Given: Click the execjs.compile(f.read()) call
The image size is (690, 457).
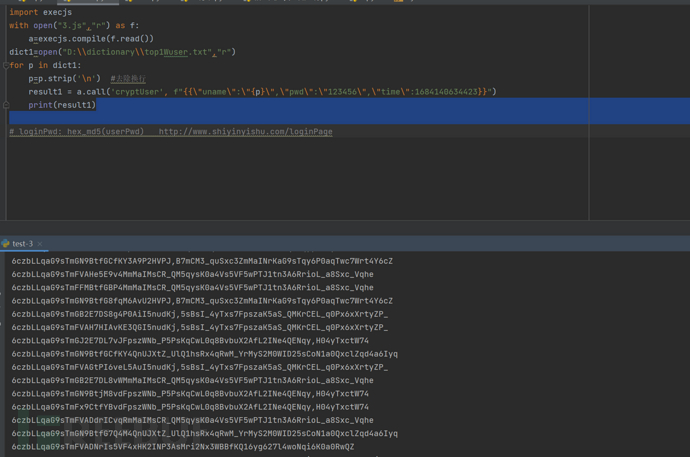Looking at the screenshot, I should tap(94, 39).
